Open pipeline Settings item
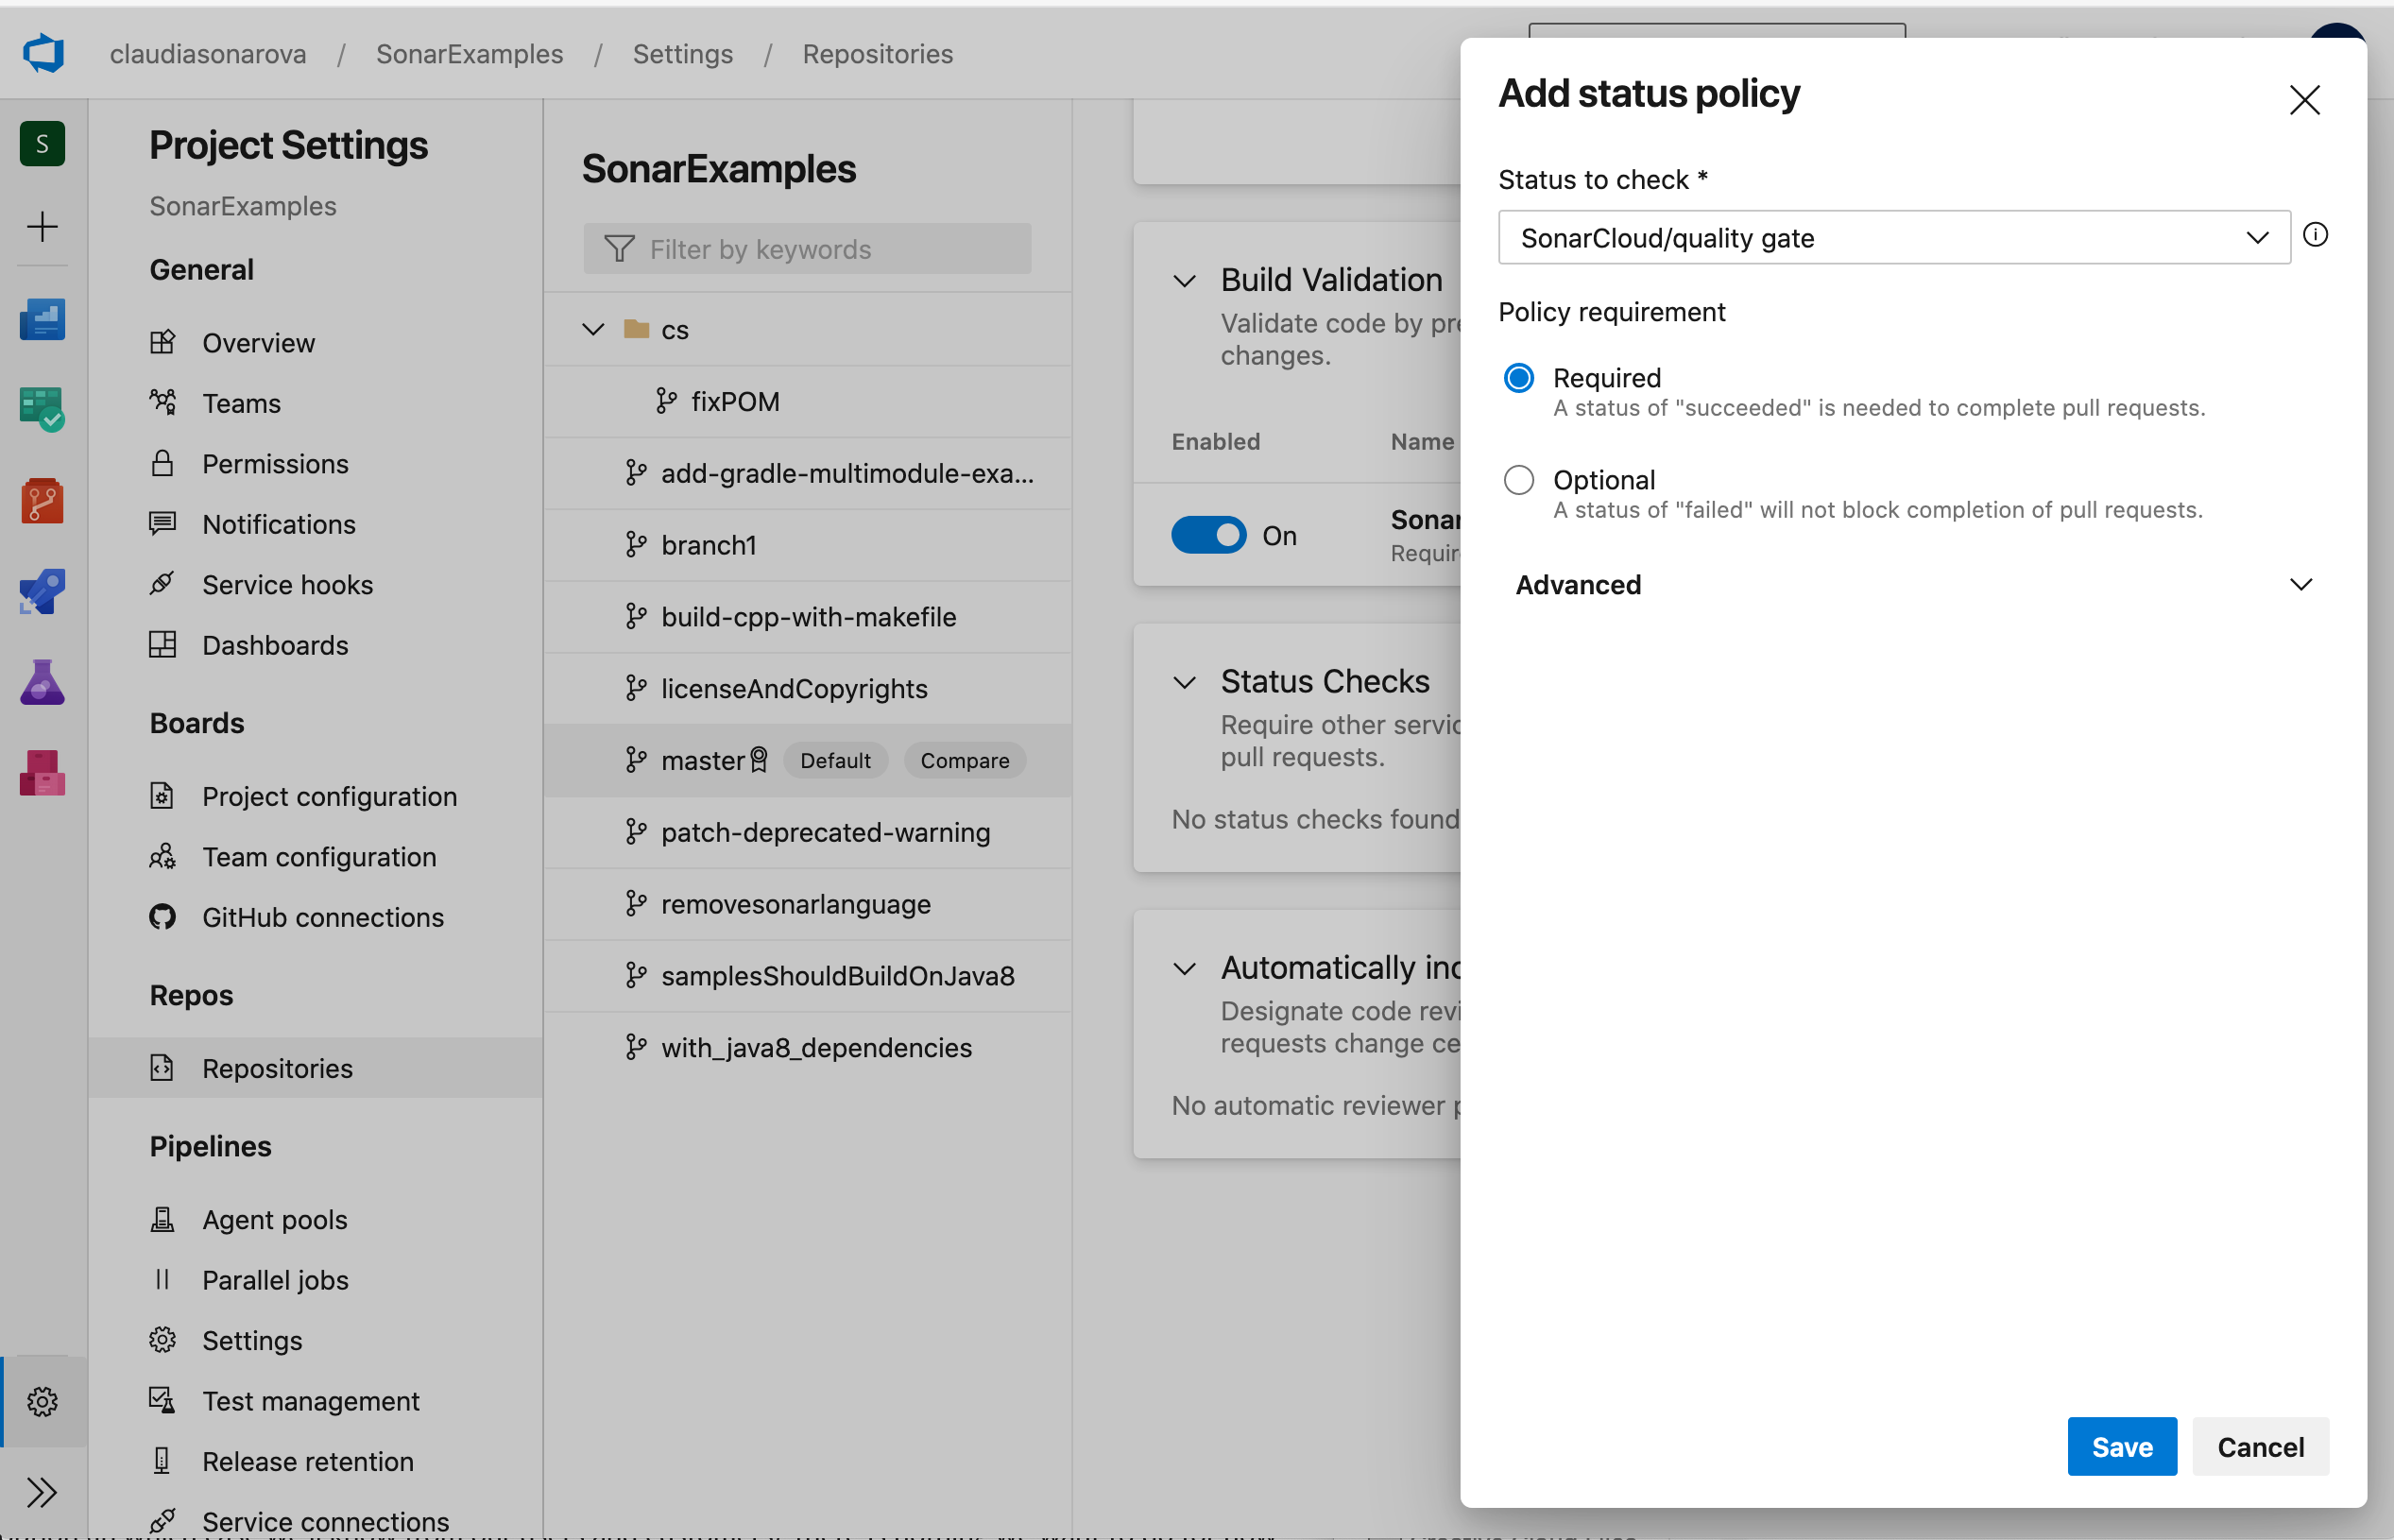 (252, 1340)
